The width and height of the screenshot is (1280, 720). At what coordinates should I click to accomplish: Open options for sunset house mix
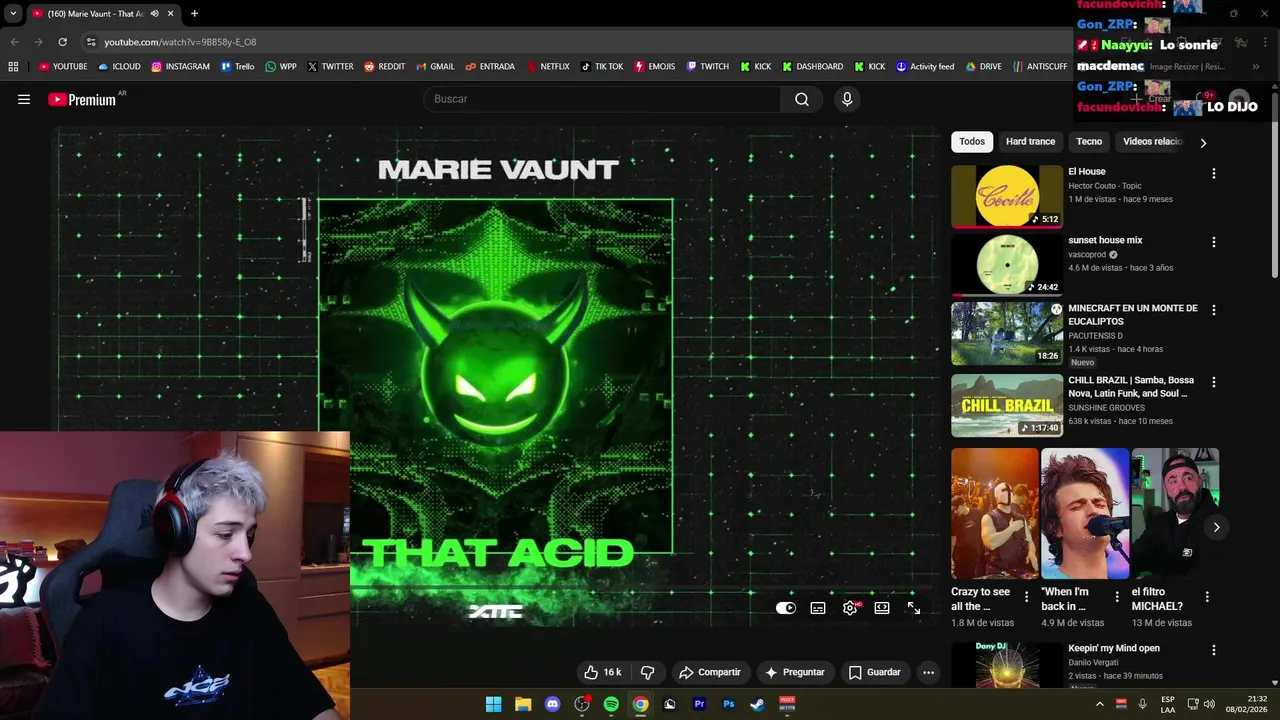pyautogui.click(x=1214, y=242)
